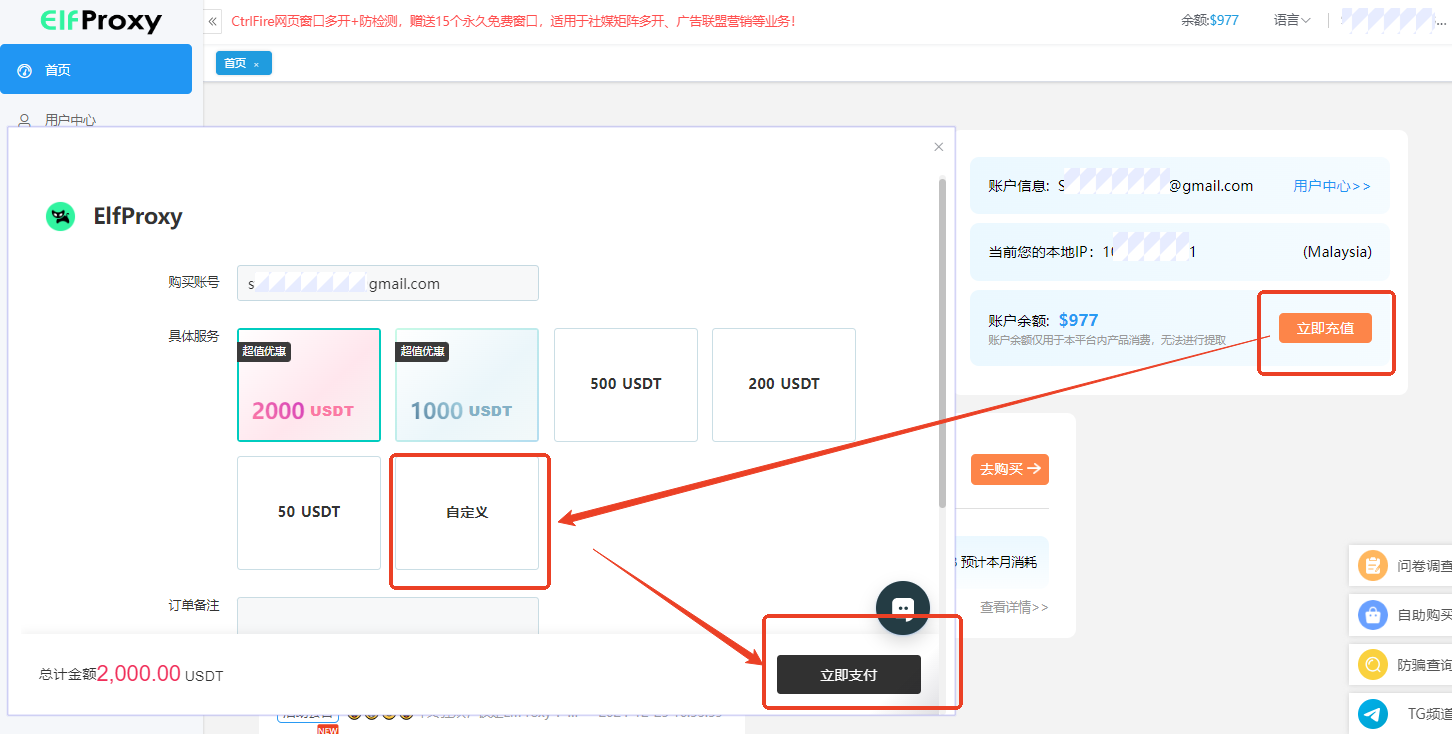Close the 首页 tab with x icon

point(256,64)
